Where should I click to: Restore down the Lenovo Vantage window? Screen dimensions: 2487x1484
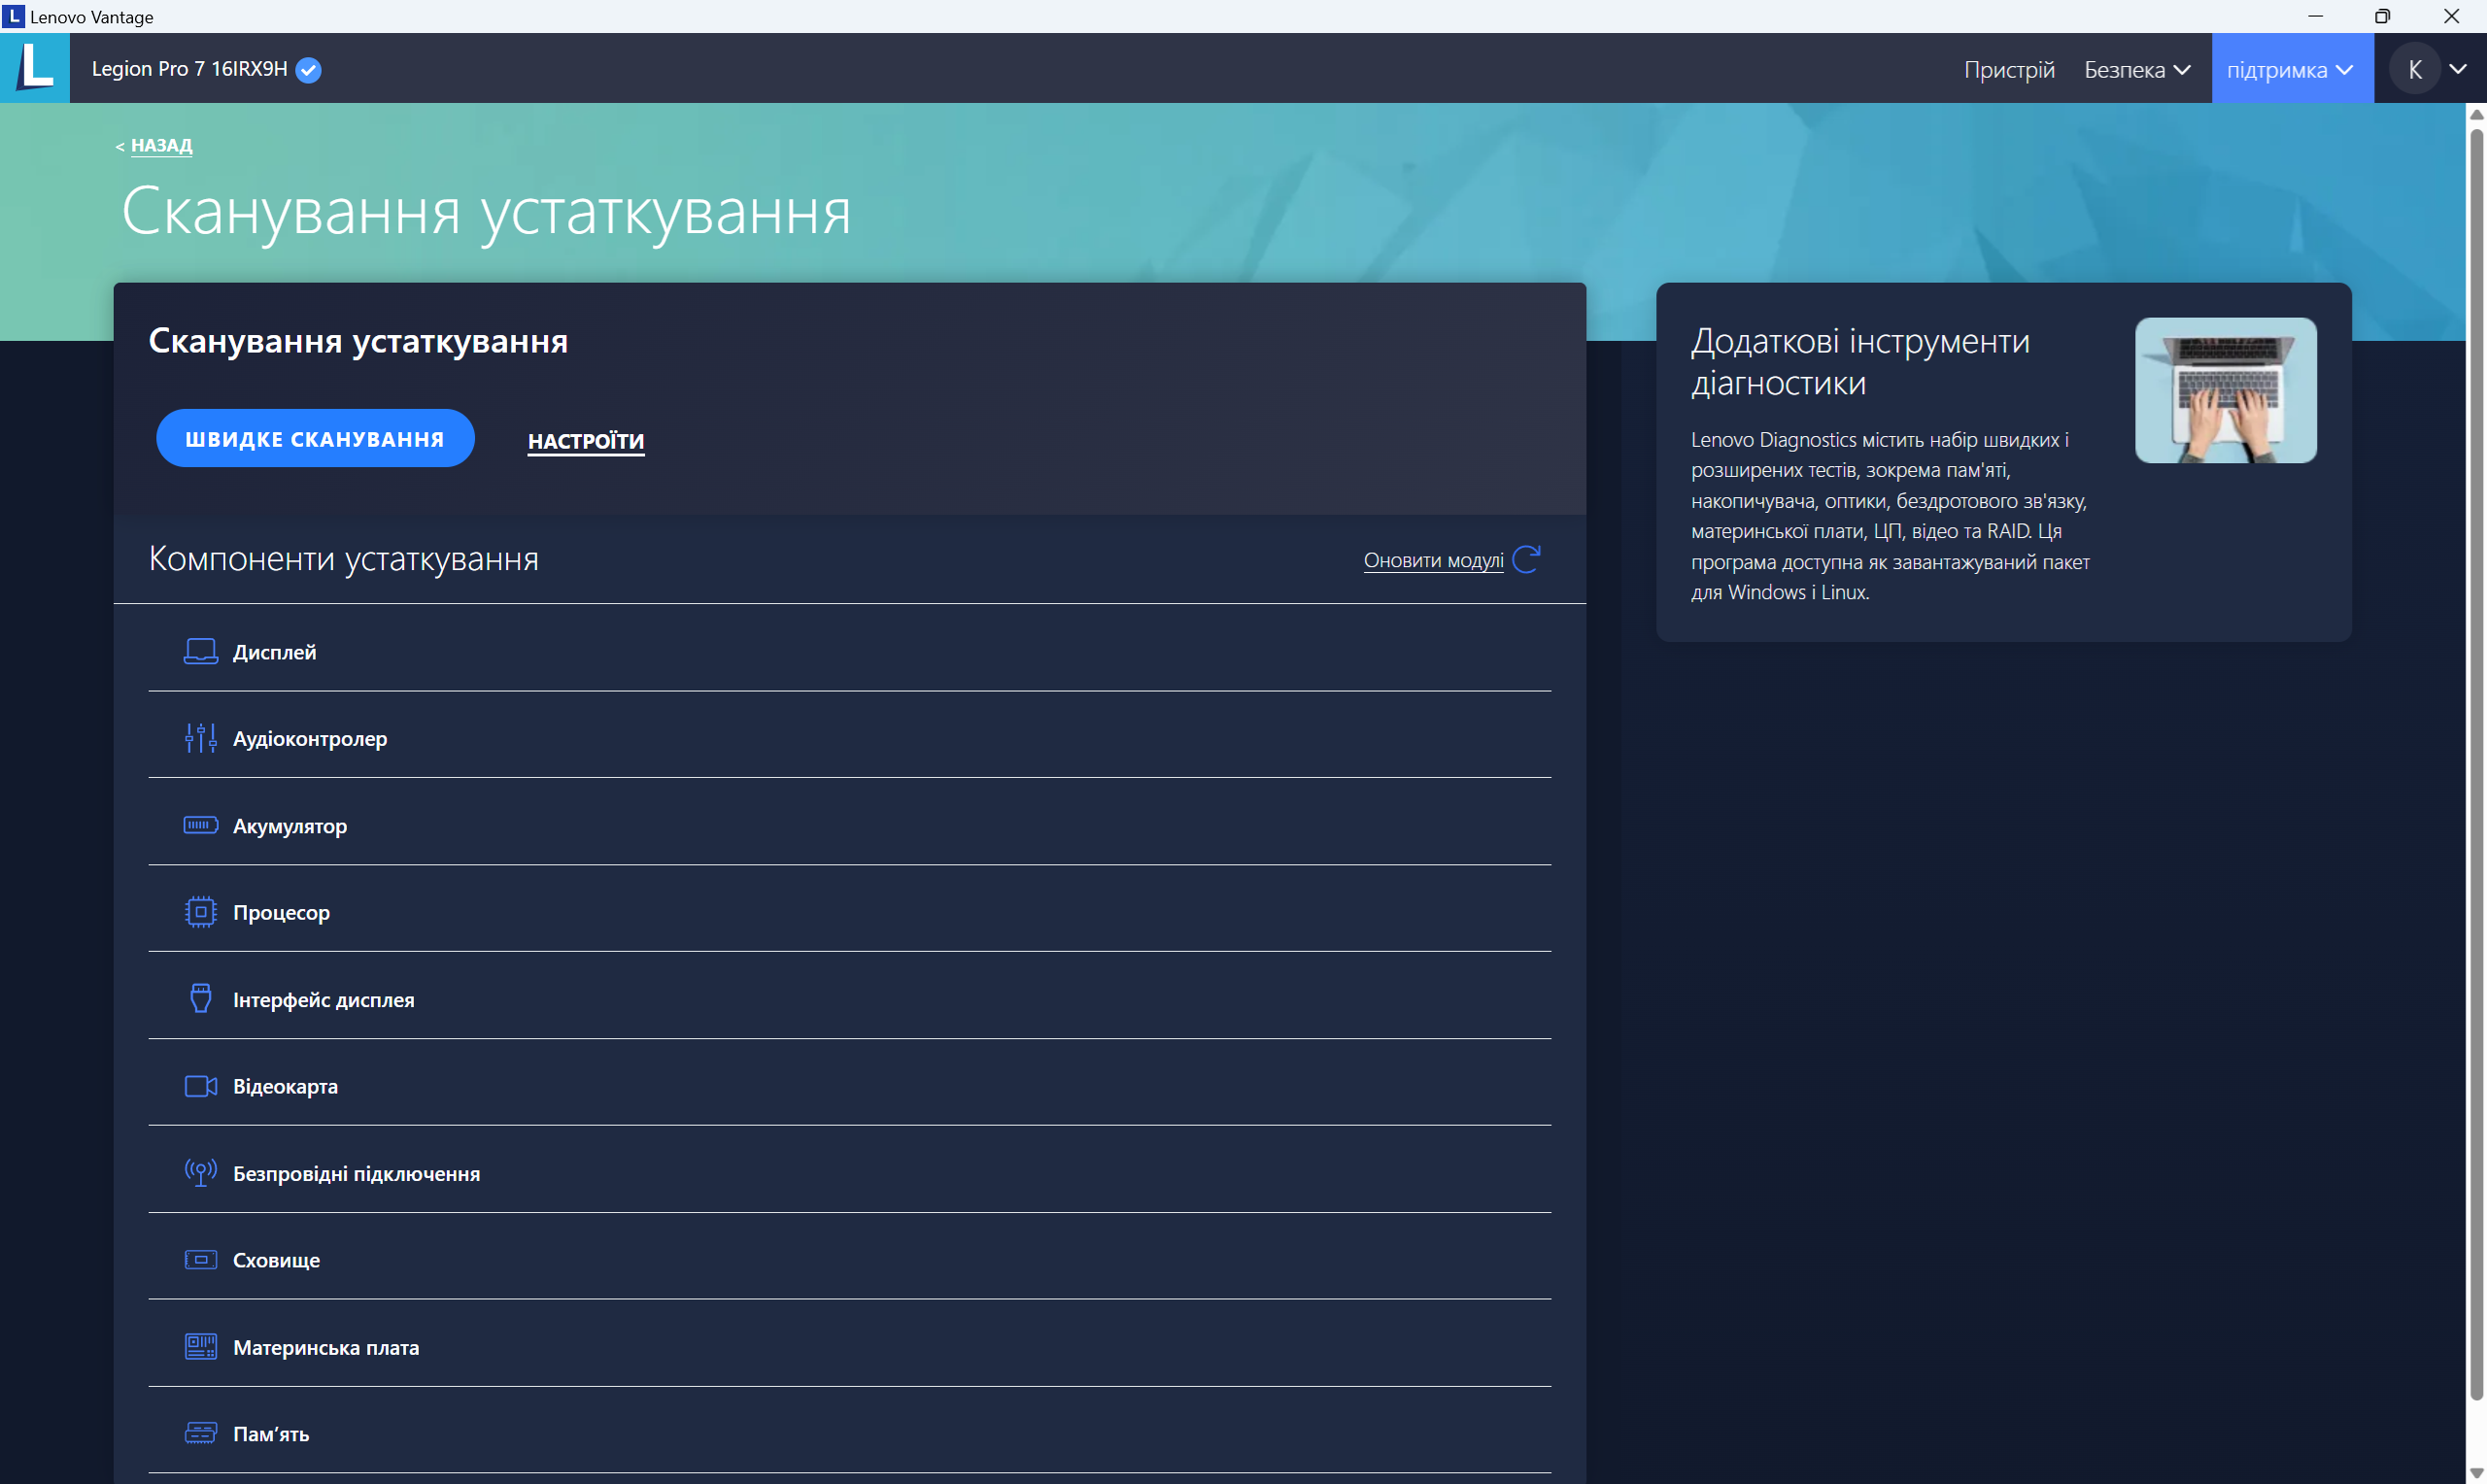[2383, 16]
